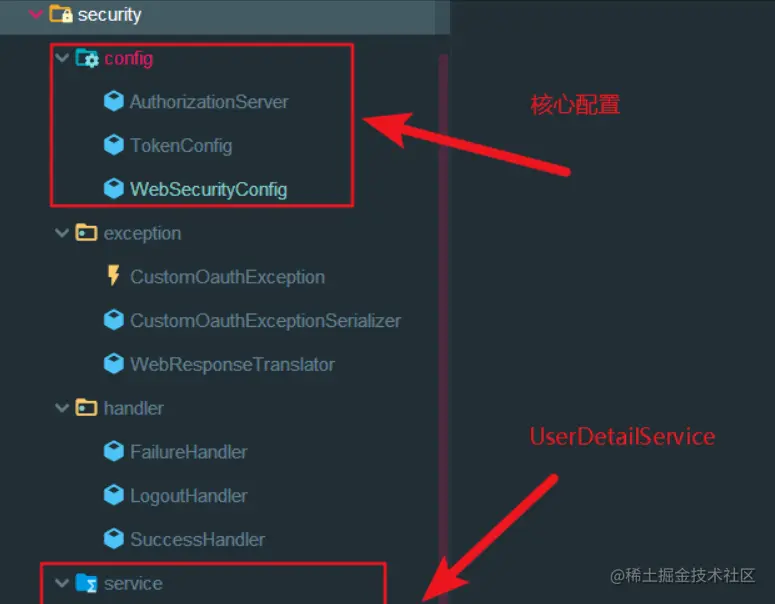Collapse the config folder chevron

(x=62, y=58)
